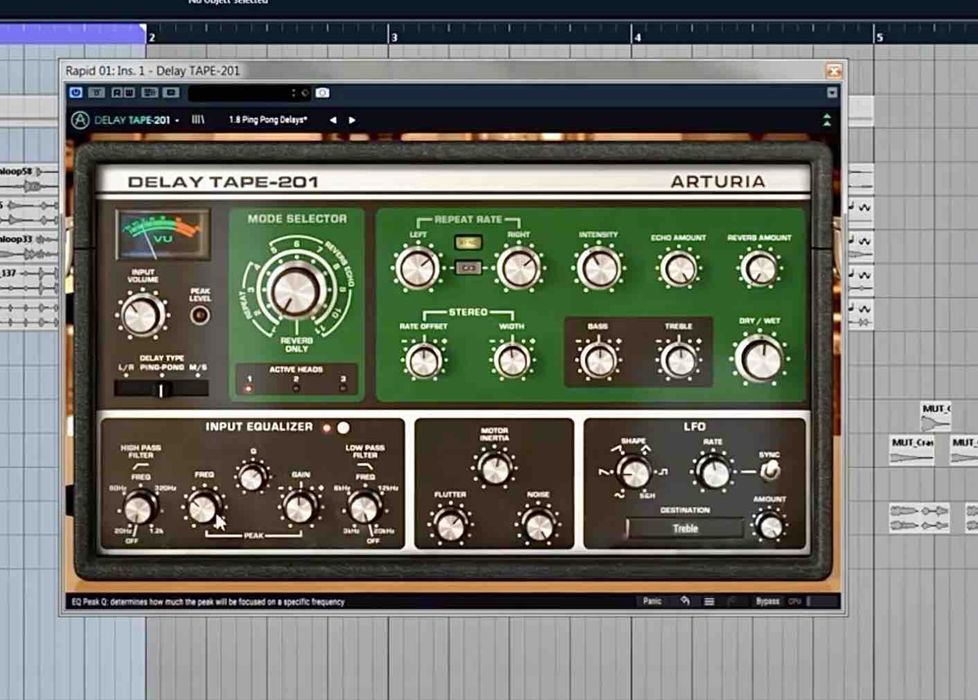
Task: Click bar 5 on the timeline ruler
Action: pos(879,37)
